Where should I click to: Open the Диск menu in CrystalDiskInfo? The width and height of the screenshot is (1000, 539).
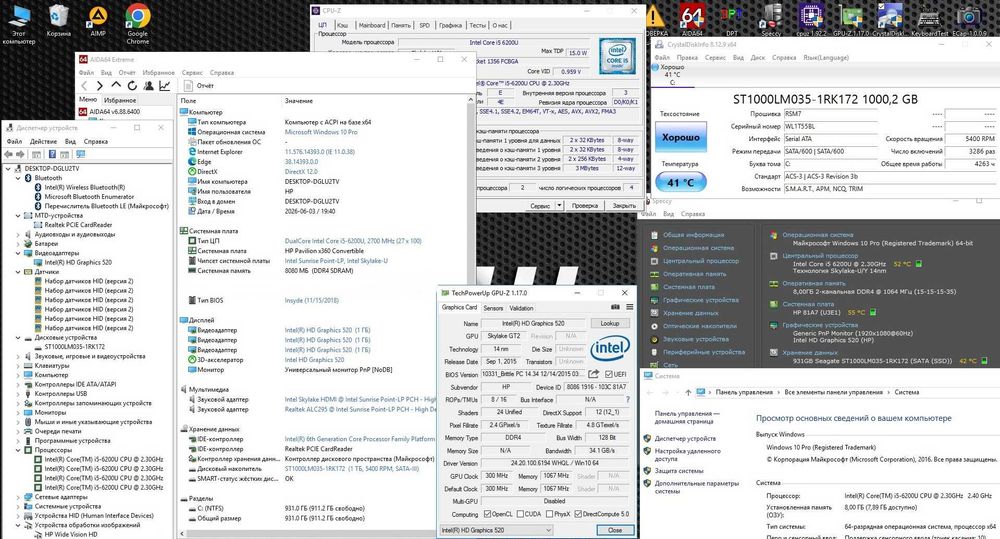click(x=758, y=57)
